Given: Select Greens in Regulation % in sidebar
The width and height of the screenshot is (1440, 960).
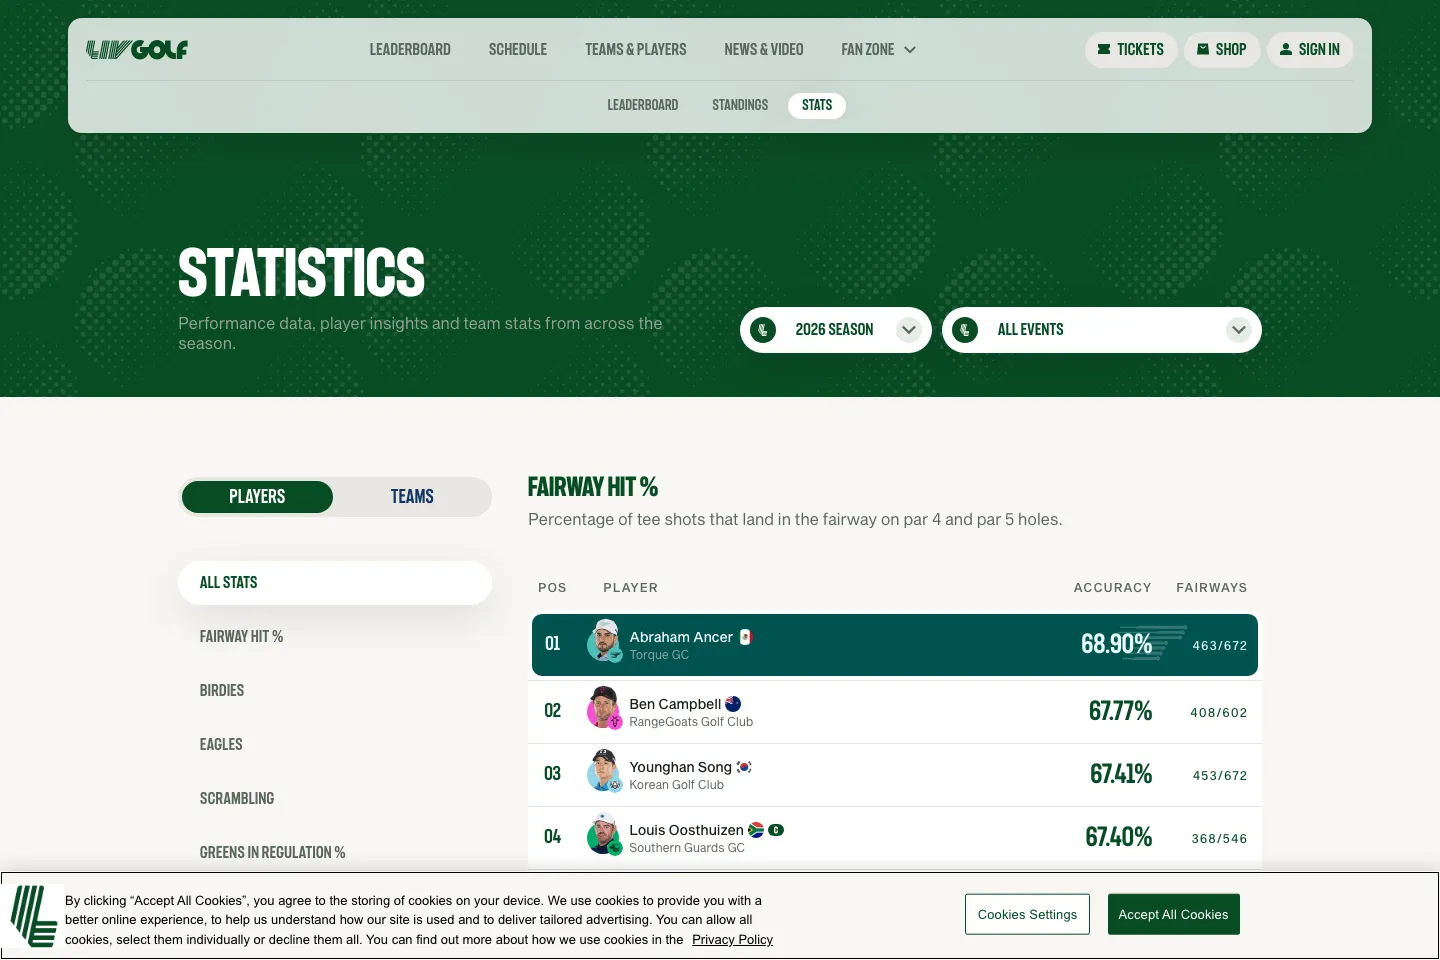Looking at the screenshot, I should (272, 853).
